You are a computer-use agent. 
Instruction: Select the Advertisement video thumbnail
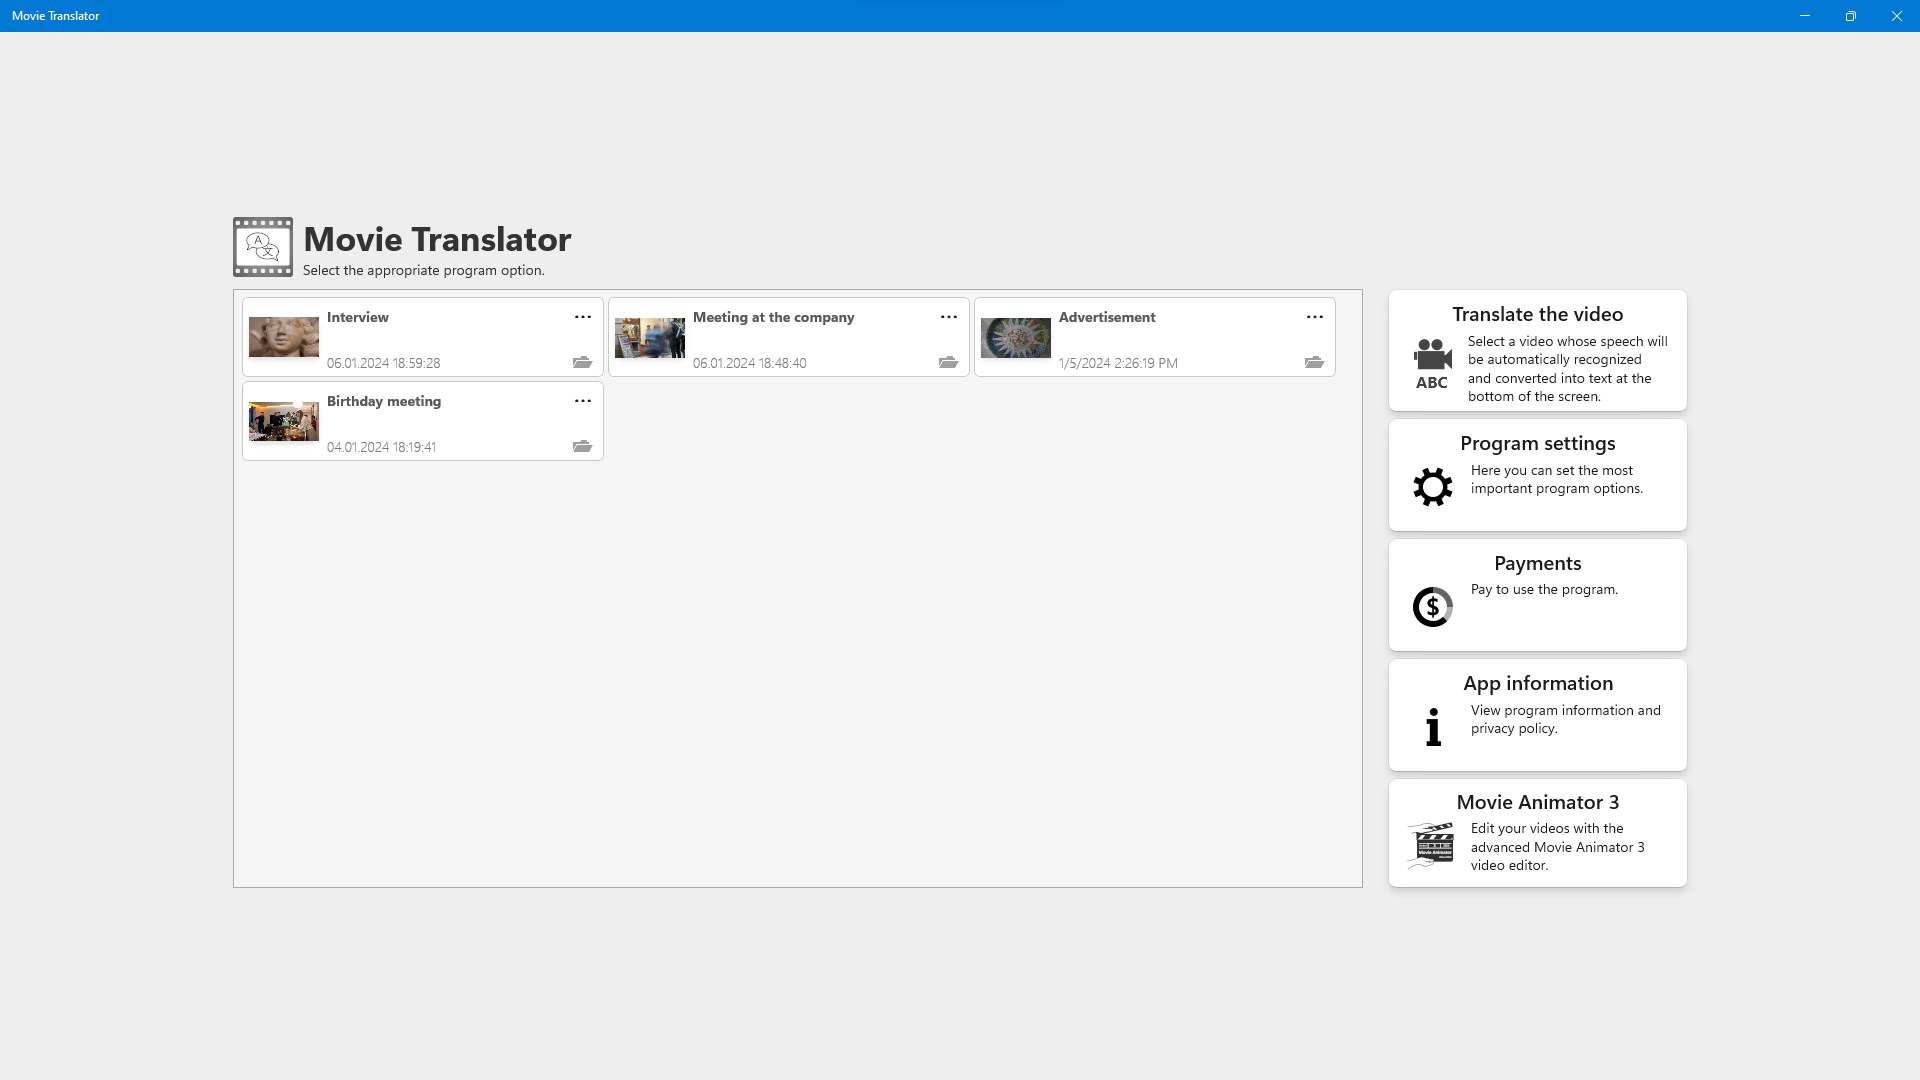[1015, 337]
